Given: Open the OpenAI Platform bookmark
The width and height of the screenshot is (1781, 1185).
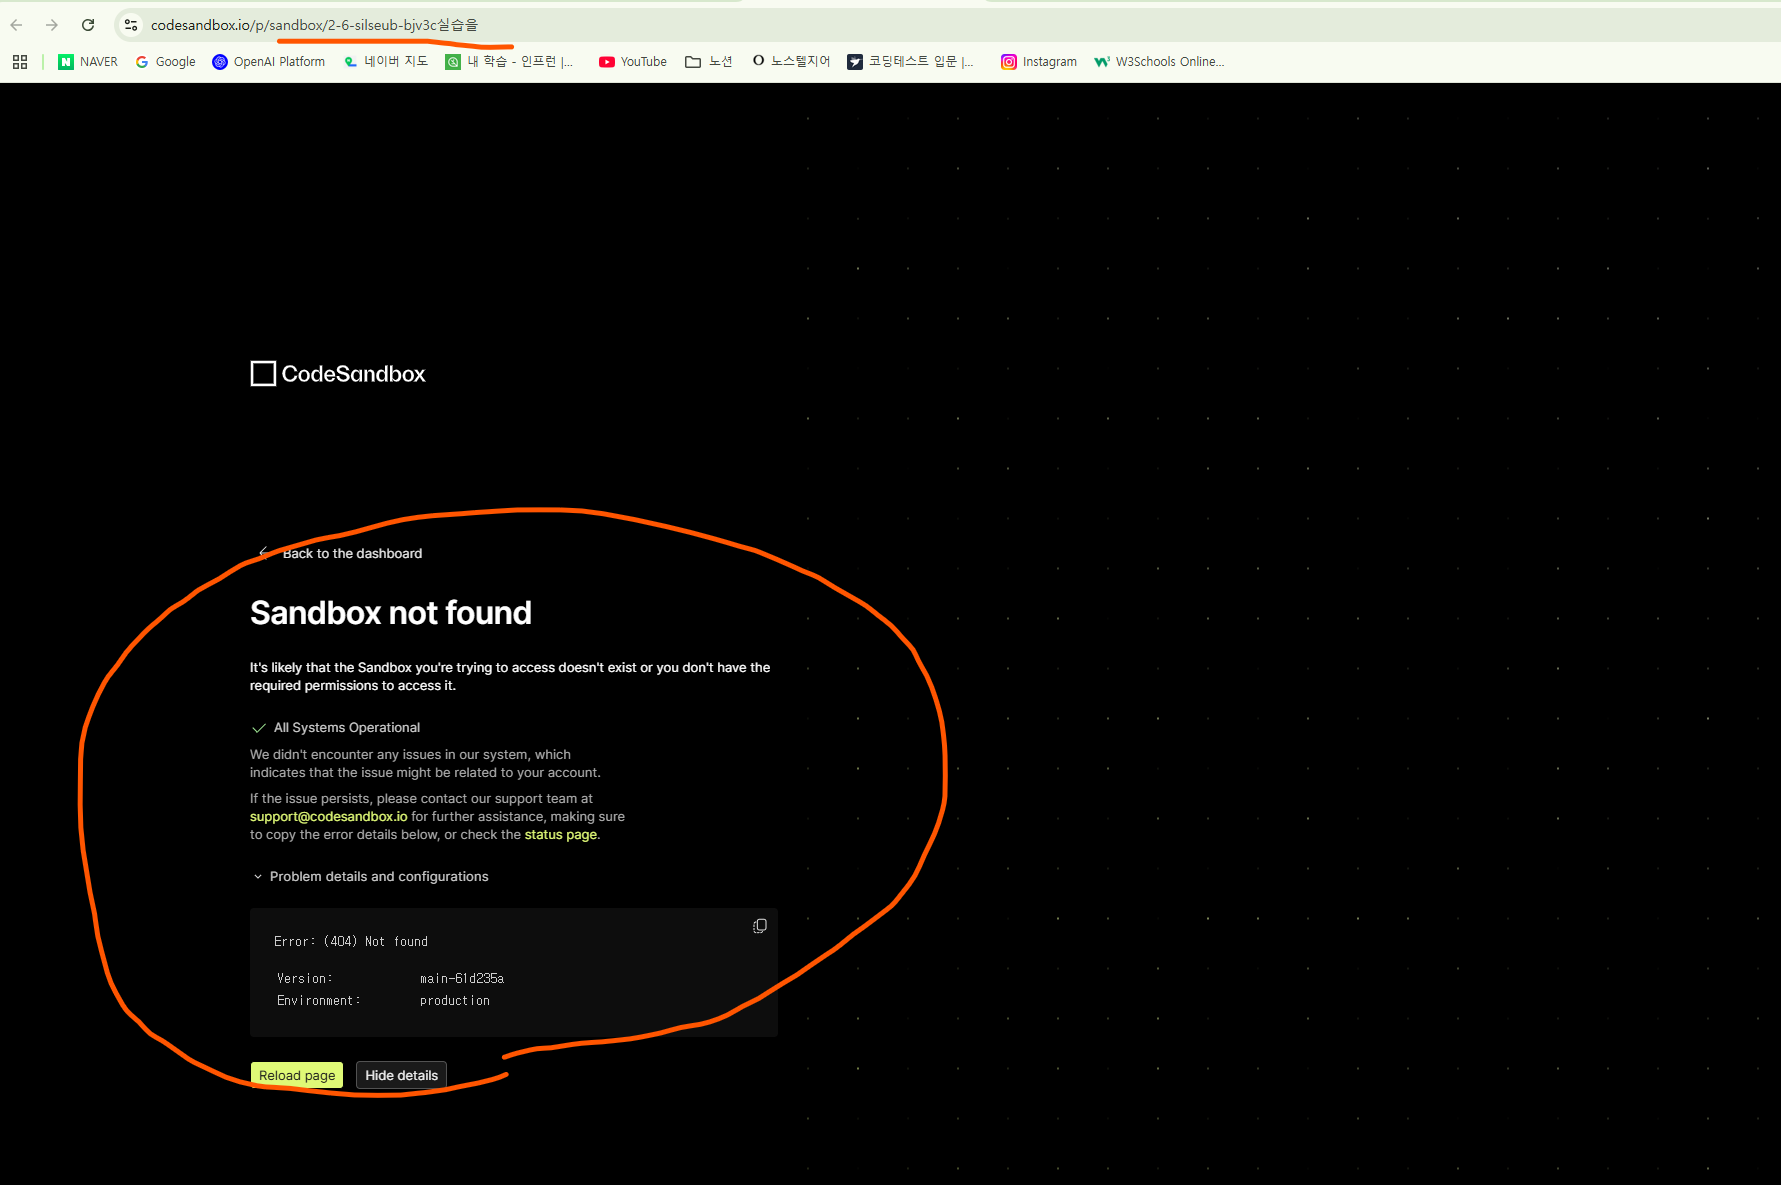Looking at the screenshot, I should [x=269, y=62].
